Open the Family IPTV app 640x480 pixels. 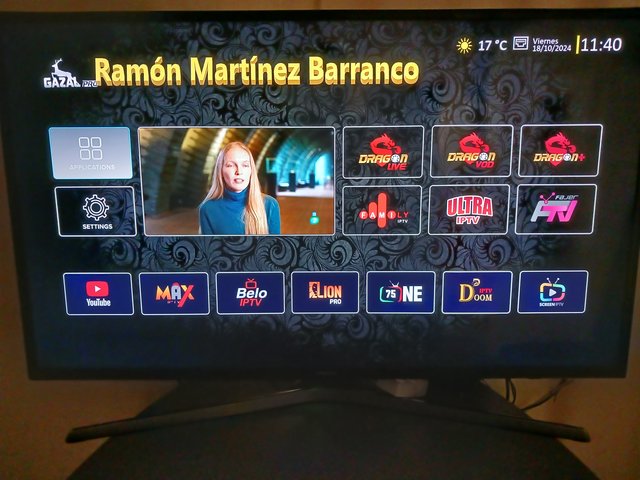point(382,210)
